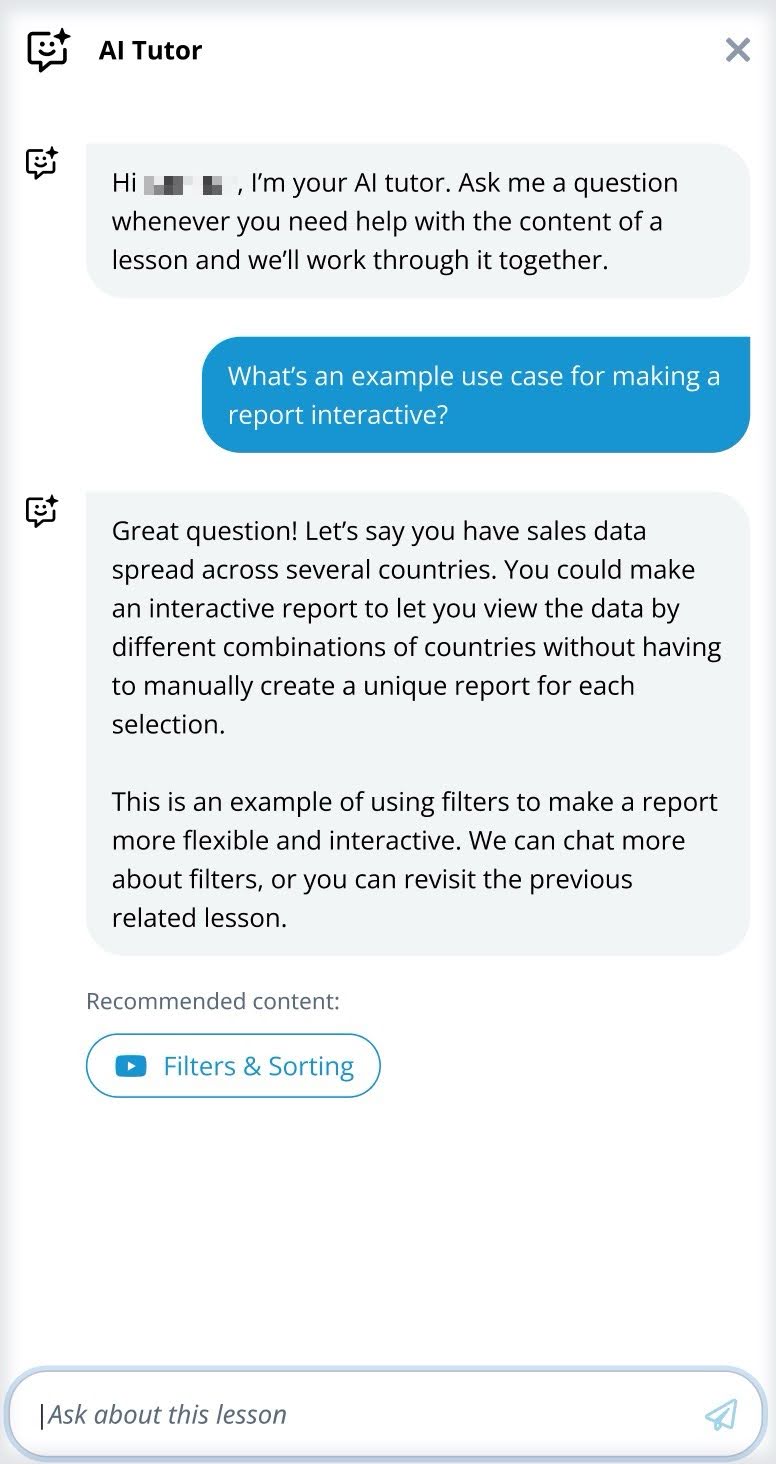Close the AI Tutor panel

[738, 49]
